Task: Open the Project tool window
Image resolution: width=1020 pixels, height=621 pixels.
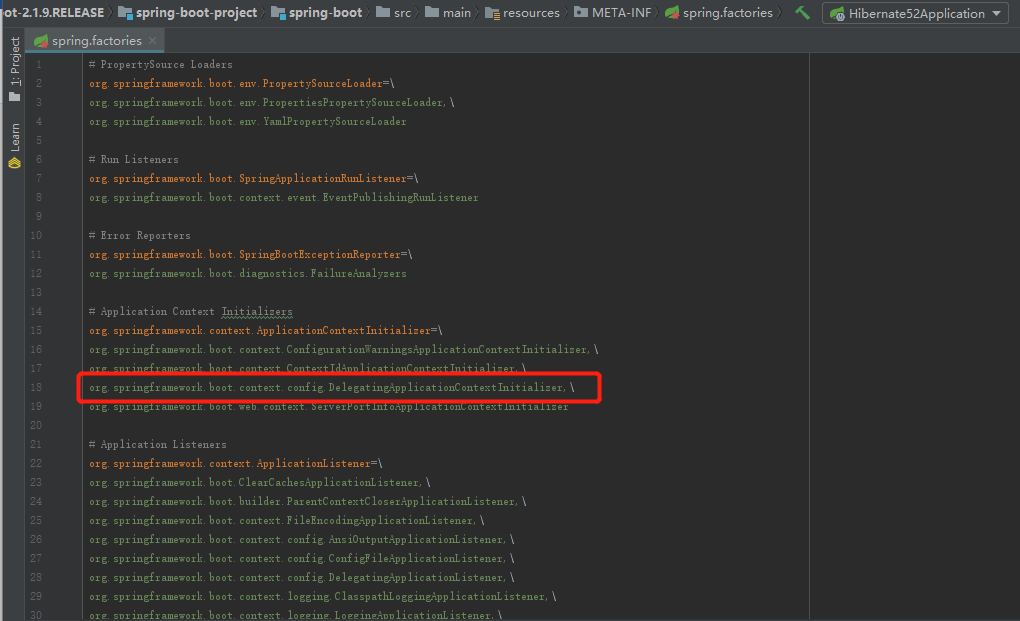Action: click(x=14, y=70)
